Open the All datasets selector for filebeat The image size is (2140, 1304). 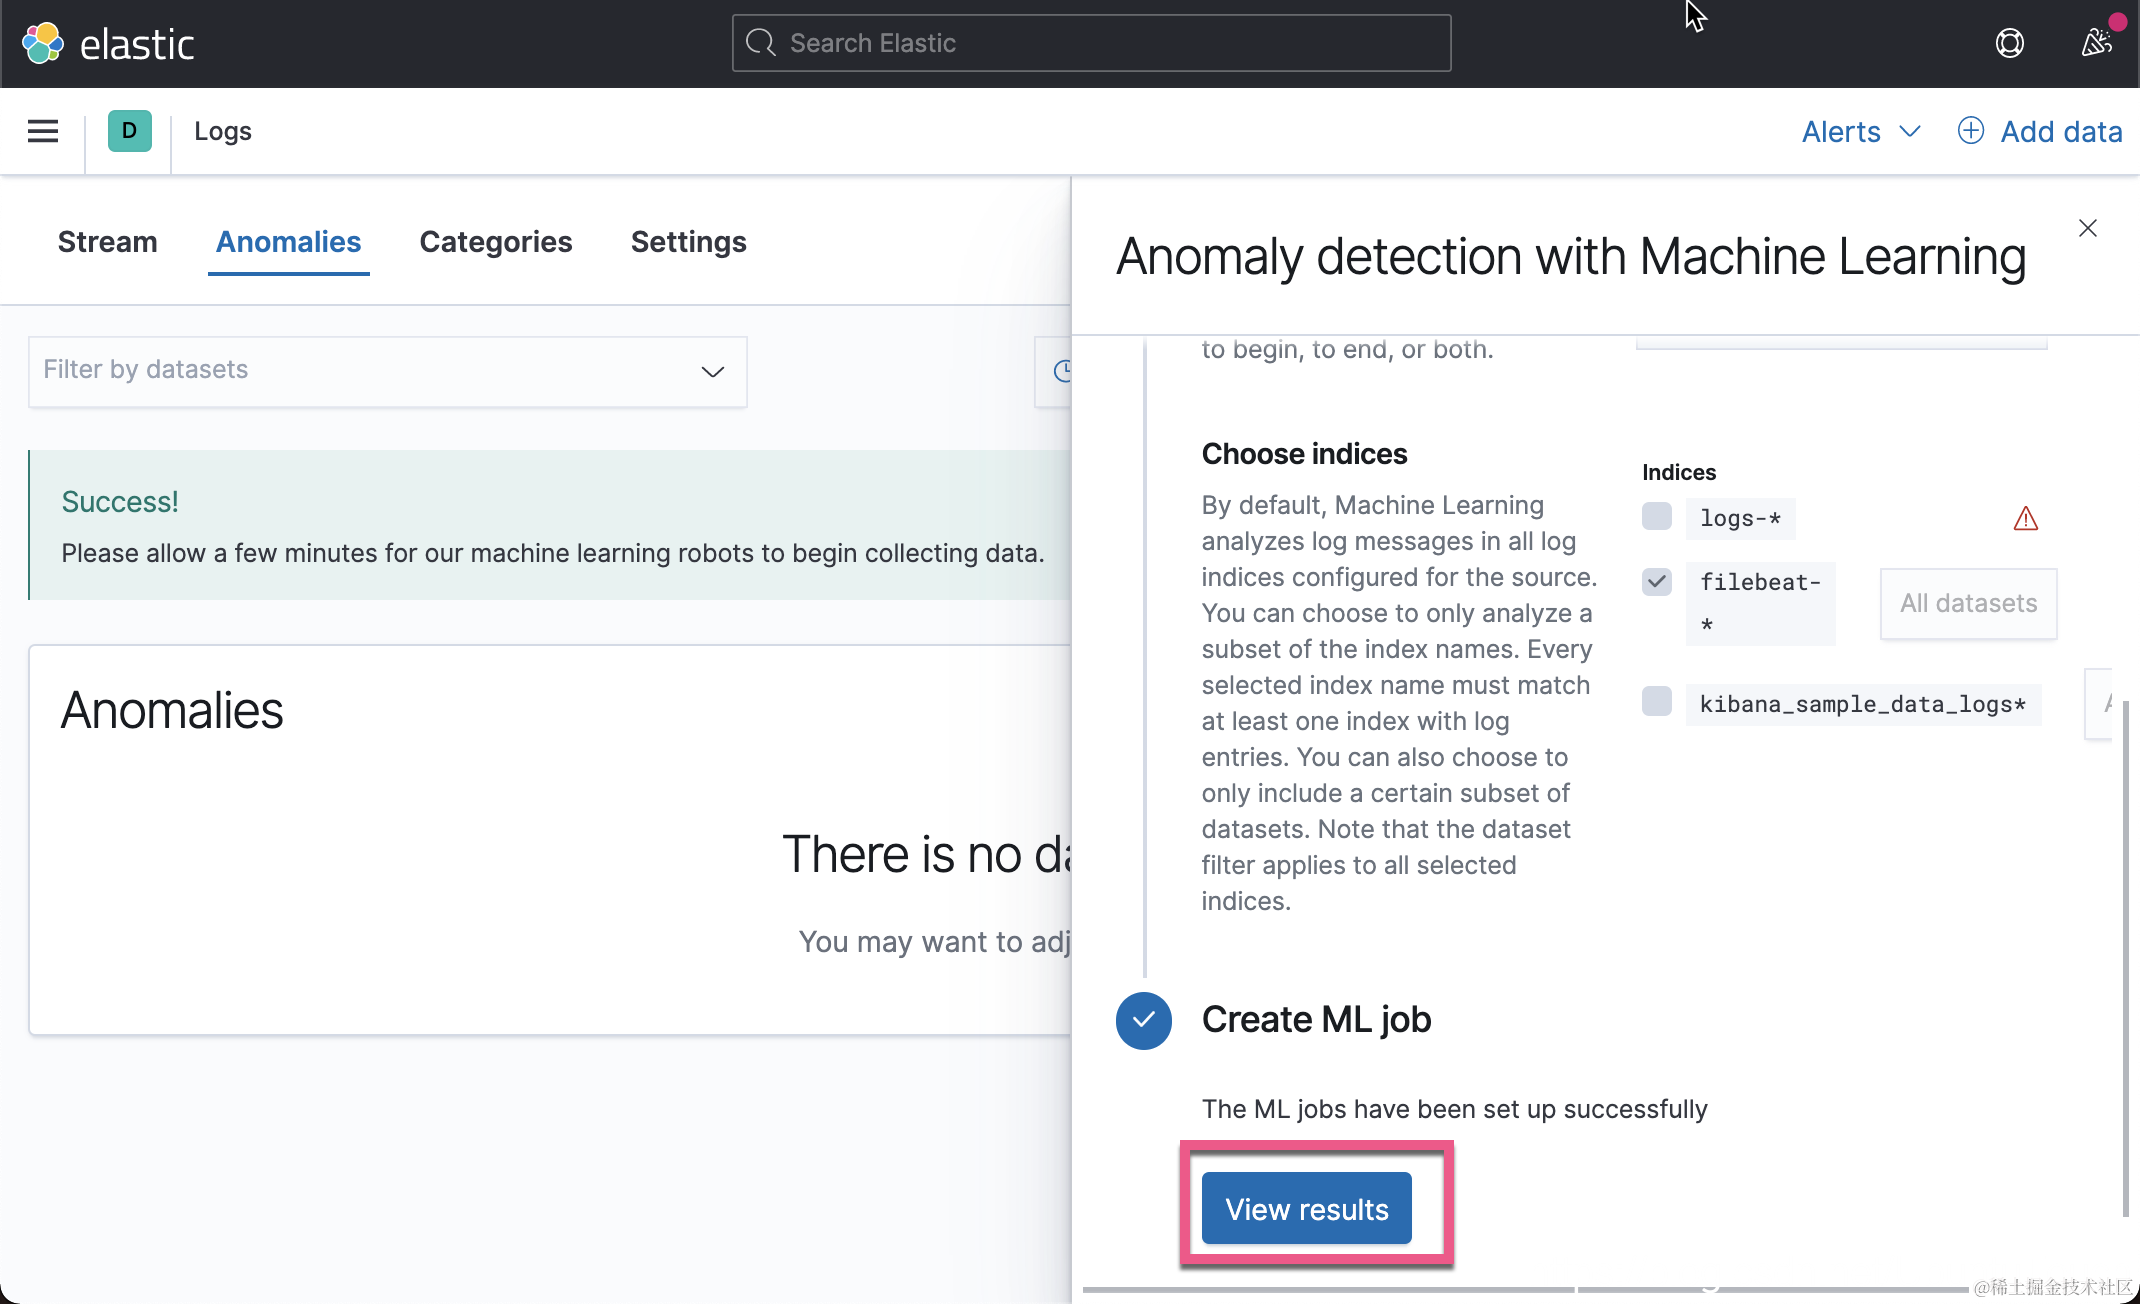click(x=1967, y=604)
